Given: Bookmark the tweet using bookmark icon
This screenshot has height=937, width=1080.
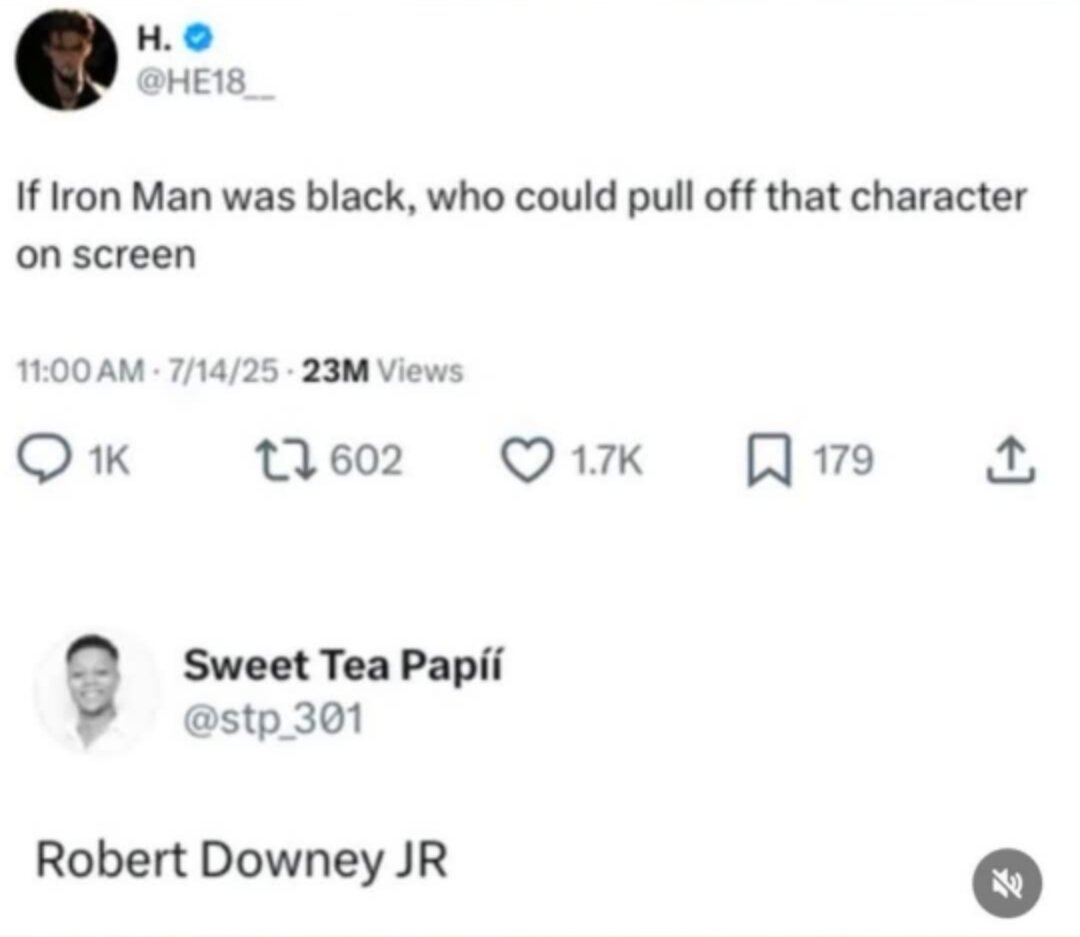Looking at the screenshot, I should (x=769, y=460).
